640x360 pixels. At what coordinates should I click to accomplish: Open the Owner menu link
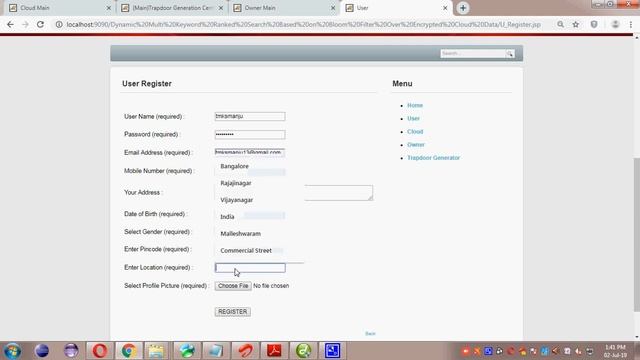coord(416,144)
